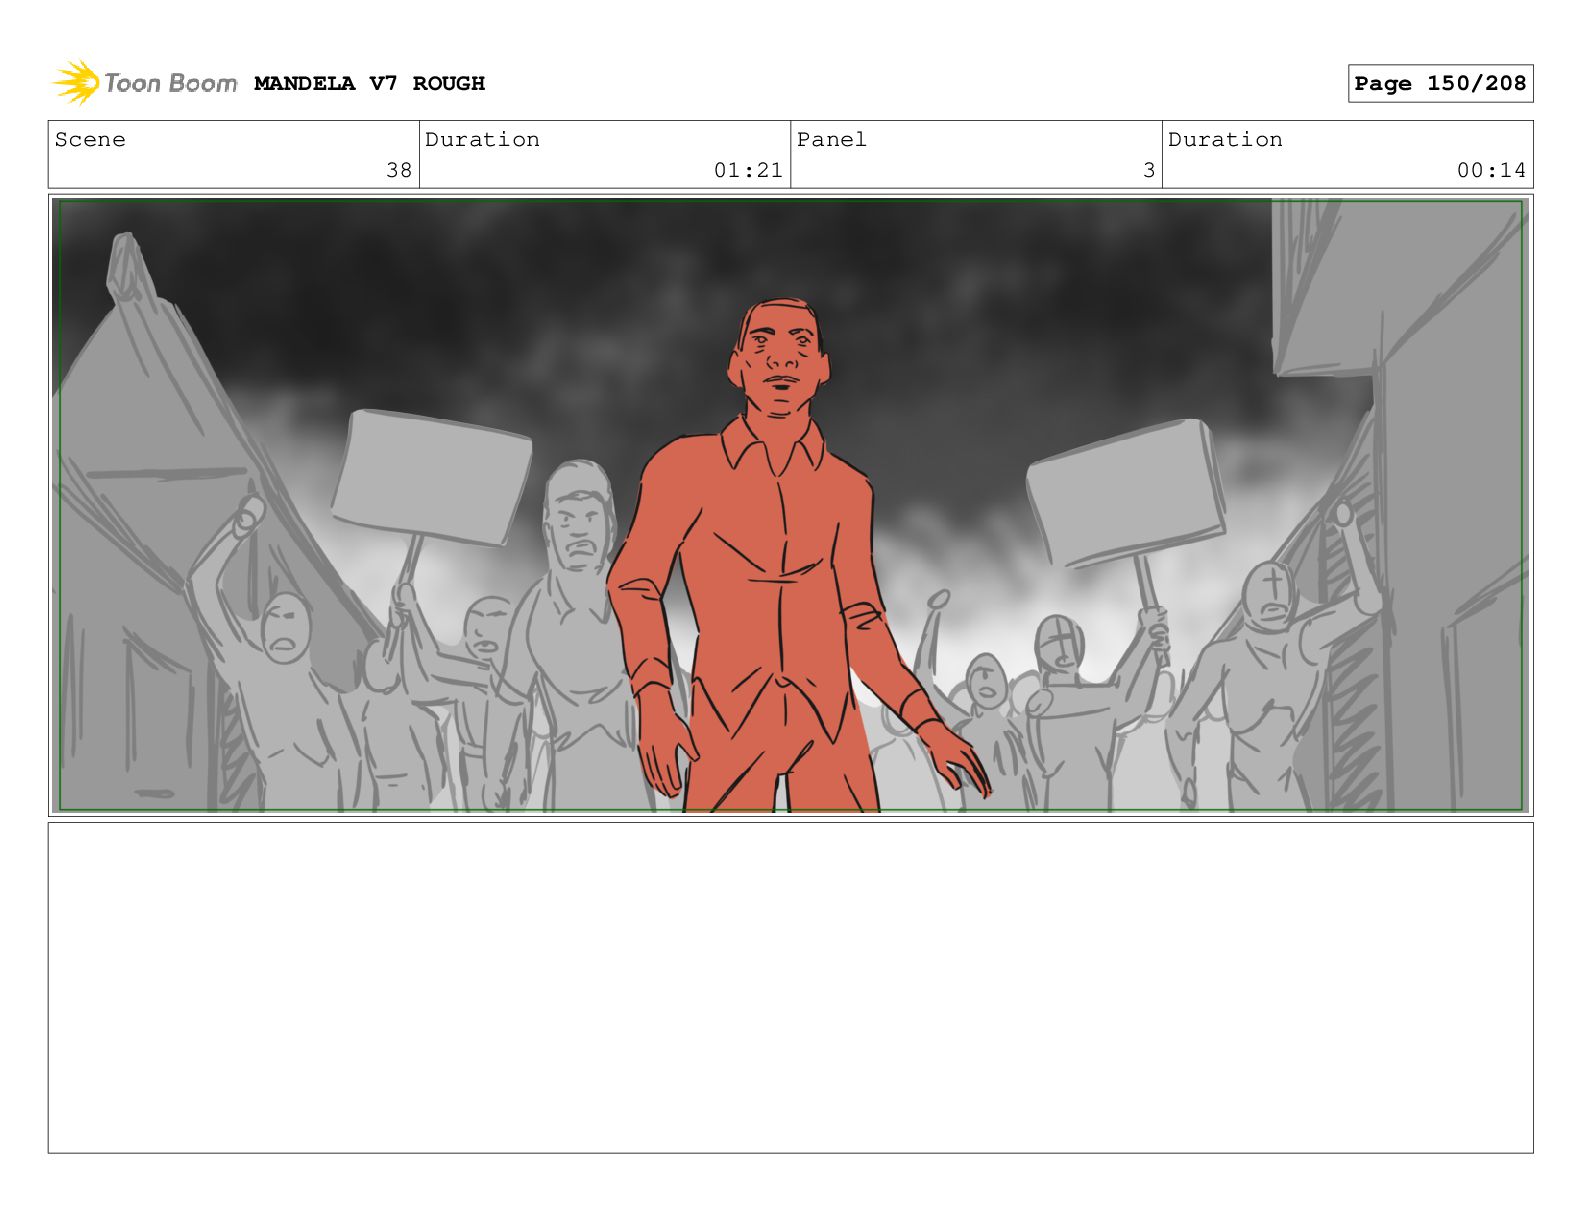
Task: Click the panel duration value '00:14'
Action: [x=1491, y=171]
